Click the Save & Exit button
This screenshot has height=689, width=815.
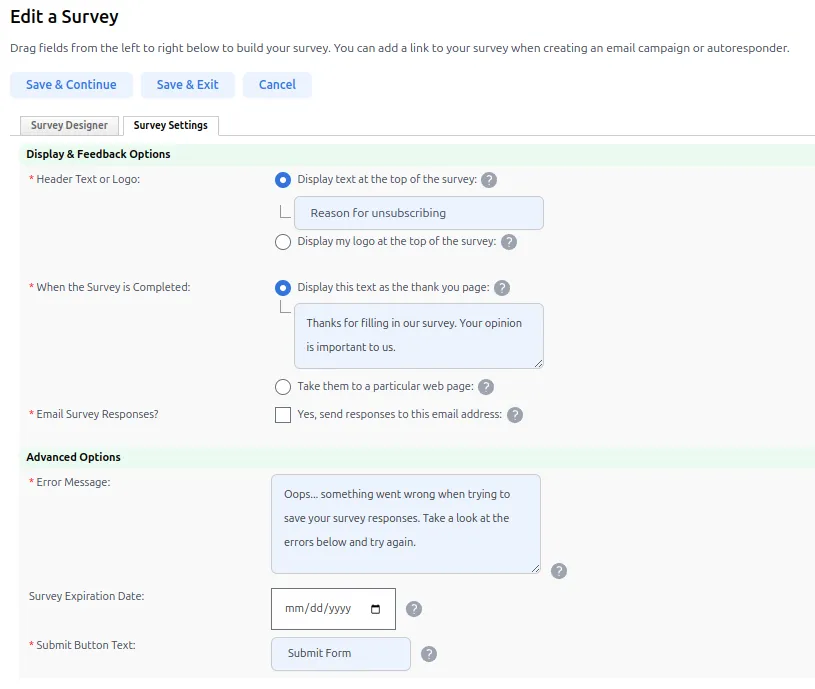point(188,85)
